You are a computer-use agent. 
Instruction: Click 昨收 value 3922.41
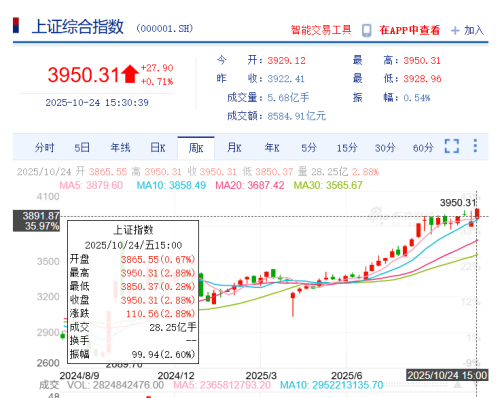[x=286, y=79]
